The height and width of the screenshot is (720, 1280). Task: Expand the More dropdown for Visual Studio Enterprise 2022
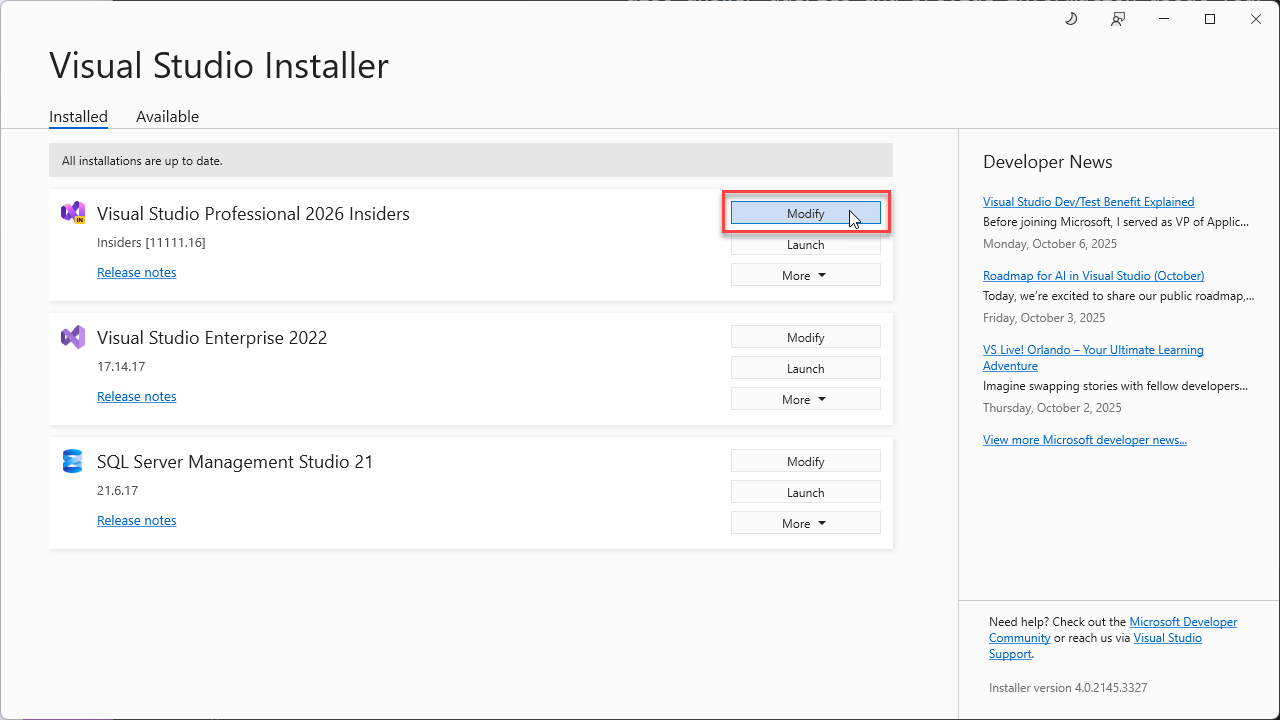(x=805, y=398)
